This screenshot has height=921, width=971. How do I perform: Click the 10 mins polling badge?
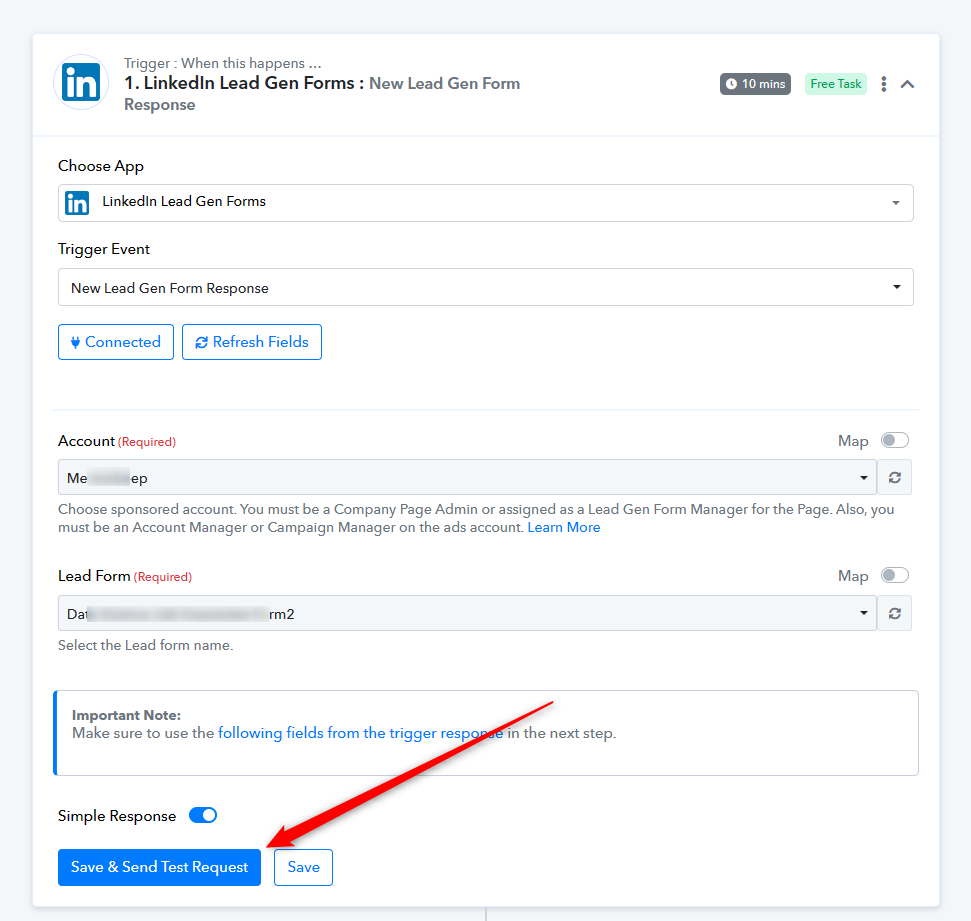(755, 84)
